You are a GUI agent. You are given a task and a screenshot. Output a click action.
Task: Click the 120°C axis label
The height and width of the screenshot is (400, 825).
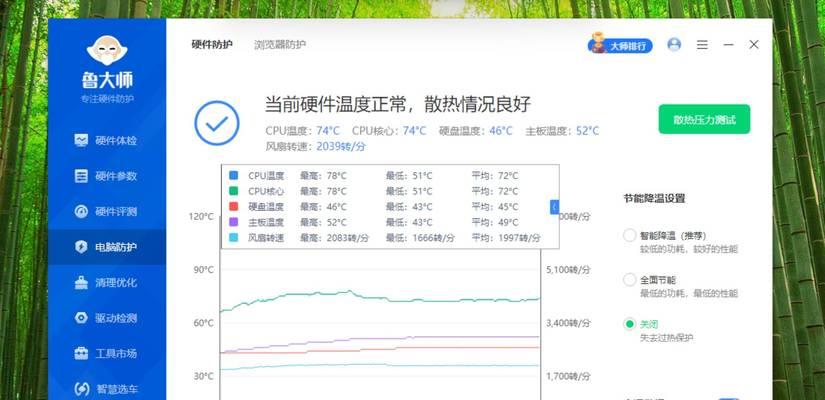[202, 216]
